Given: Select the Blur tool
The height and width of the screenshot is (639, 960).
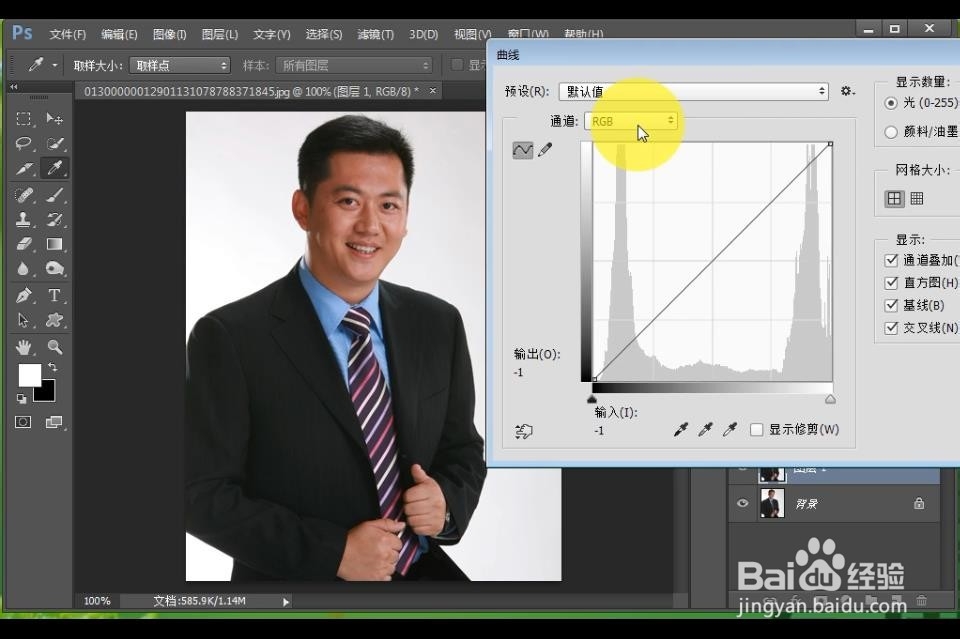Looking at the screenshot, I should (24, 269).
